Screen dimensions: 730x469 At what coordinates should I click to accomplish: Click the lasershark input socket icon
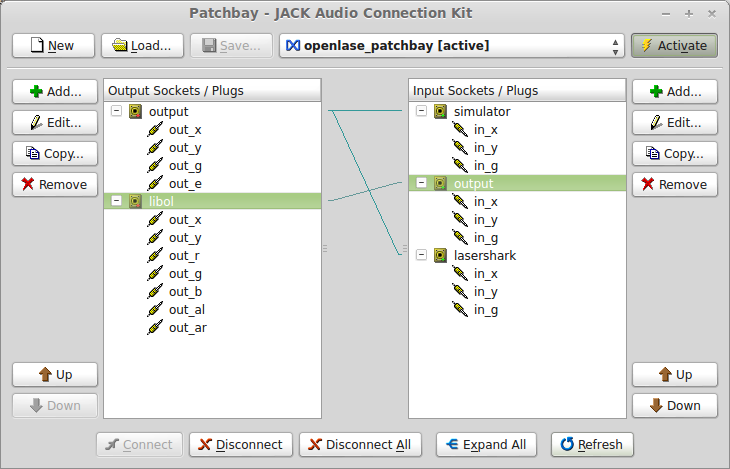(441, 256)
